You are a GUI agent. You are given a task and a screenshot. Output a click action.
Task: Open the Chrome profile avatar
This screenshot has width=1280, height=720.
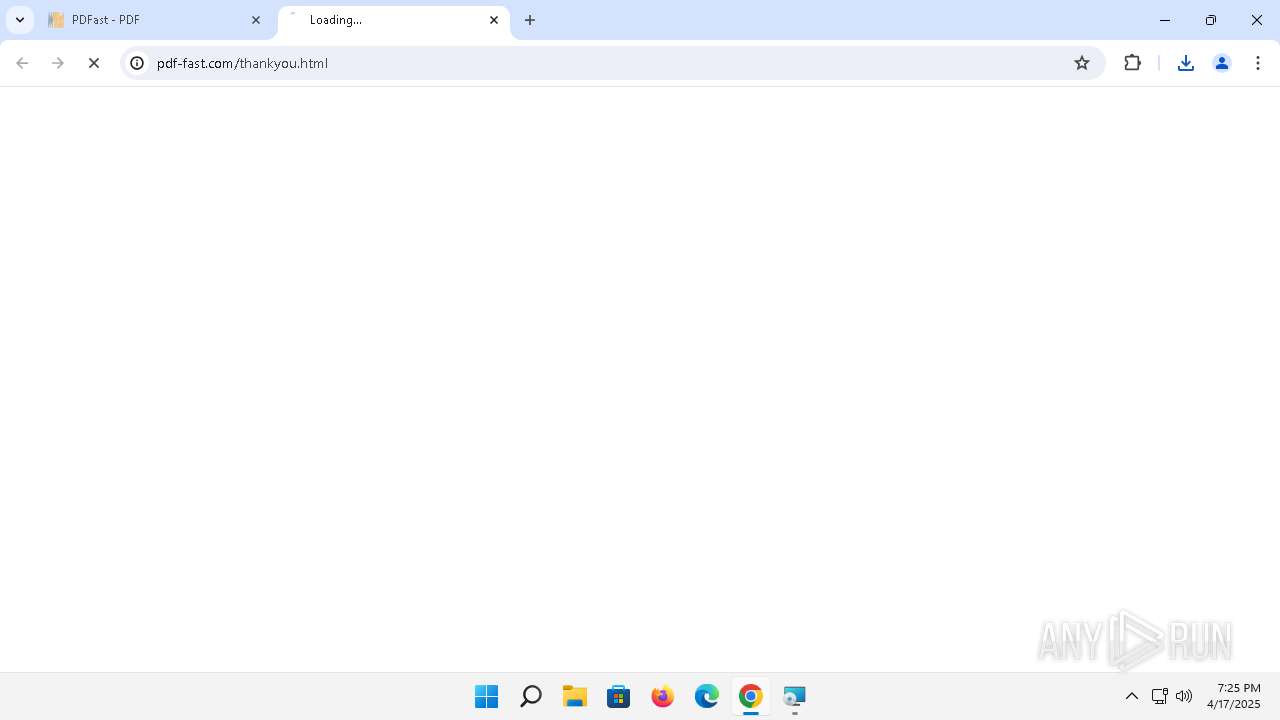1222,63
